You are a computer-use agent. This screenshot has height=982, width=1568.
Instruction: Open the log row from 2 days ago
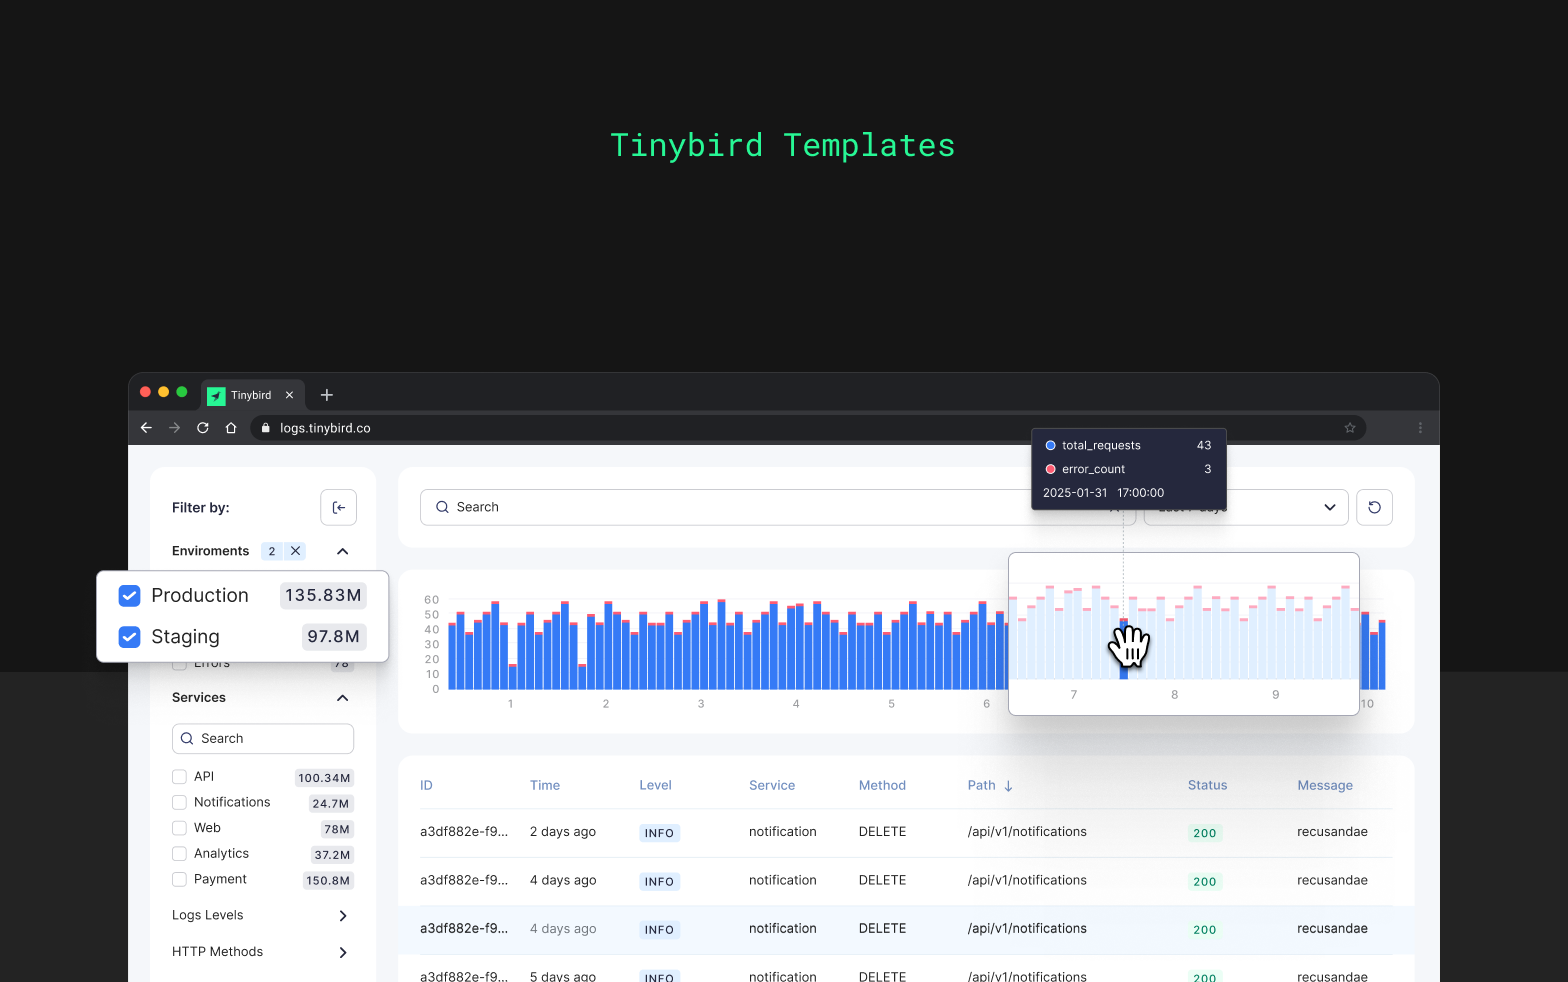click(x=906, y=833)
